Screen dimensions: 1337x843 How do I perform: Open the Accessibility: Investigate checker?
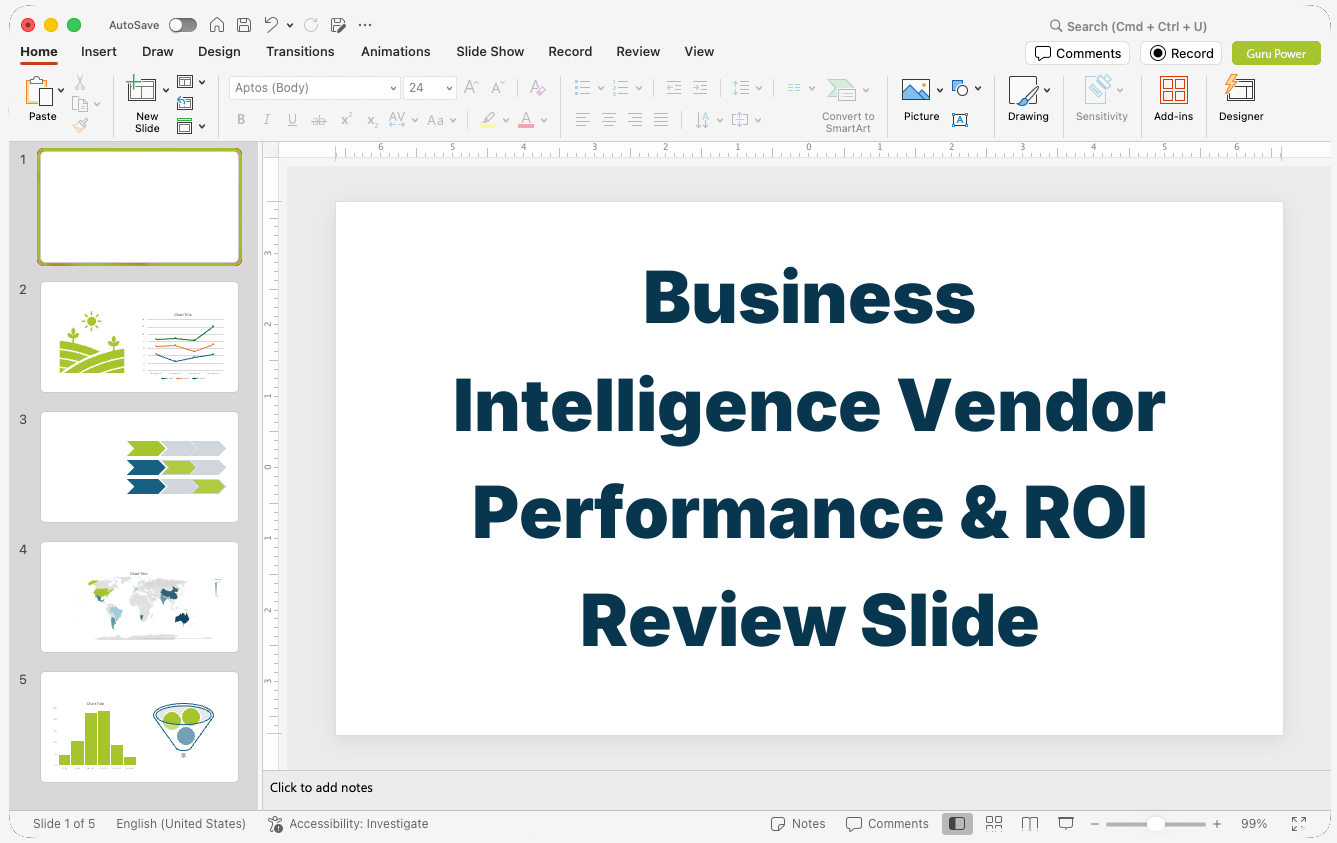tap(348, 824)
